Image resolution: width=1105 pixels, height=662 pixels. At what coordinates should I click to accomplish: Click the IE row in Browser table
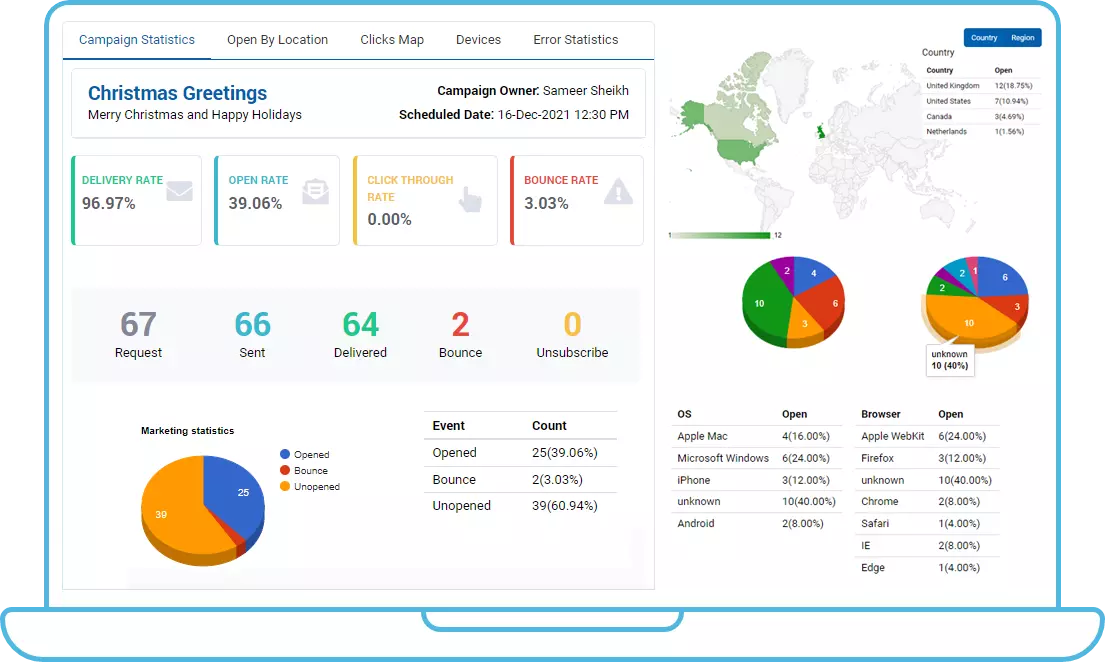[928, 545]
